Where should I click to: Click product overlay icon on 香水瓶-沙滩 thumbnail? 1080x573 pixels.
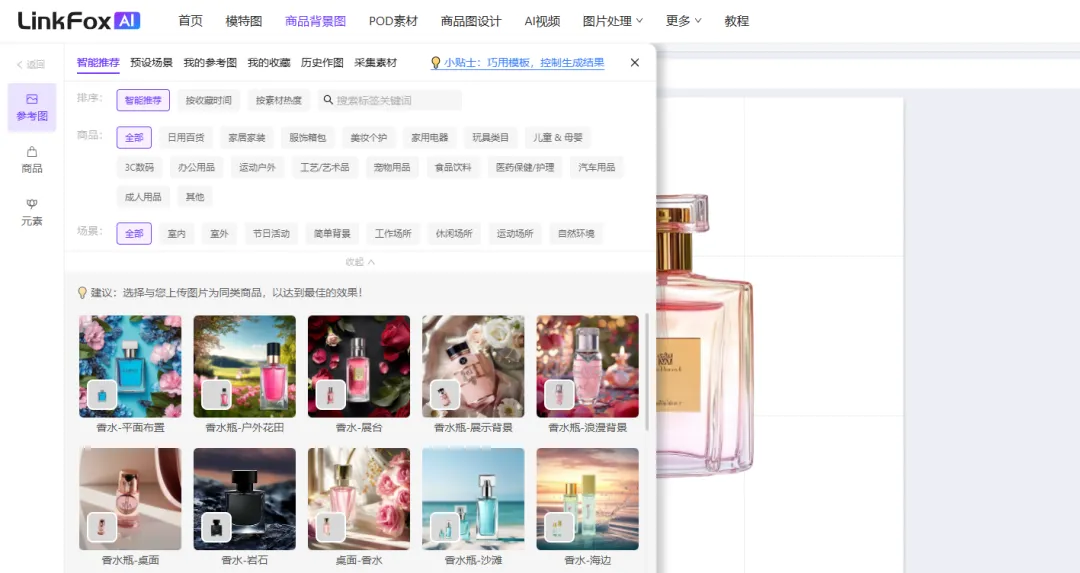445,528
